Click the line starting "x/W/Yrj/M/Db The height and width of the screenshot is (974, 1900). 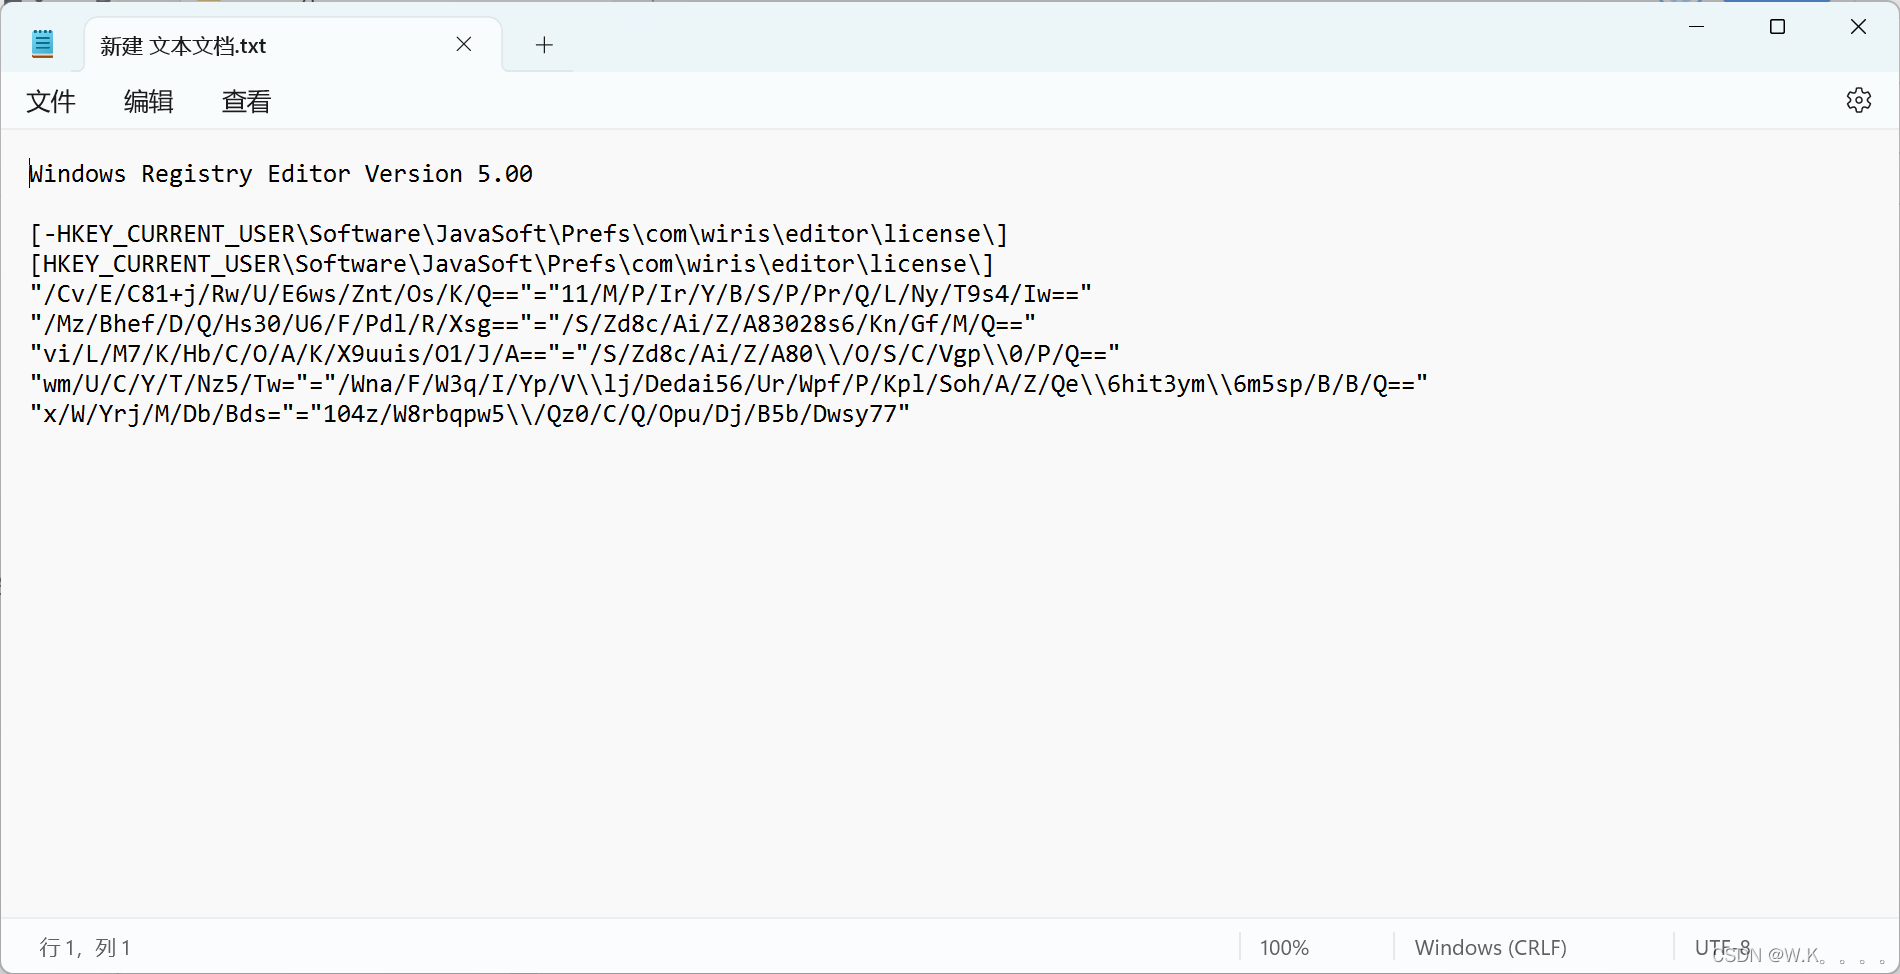click(x=470, y=414)
